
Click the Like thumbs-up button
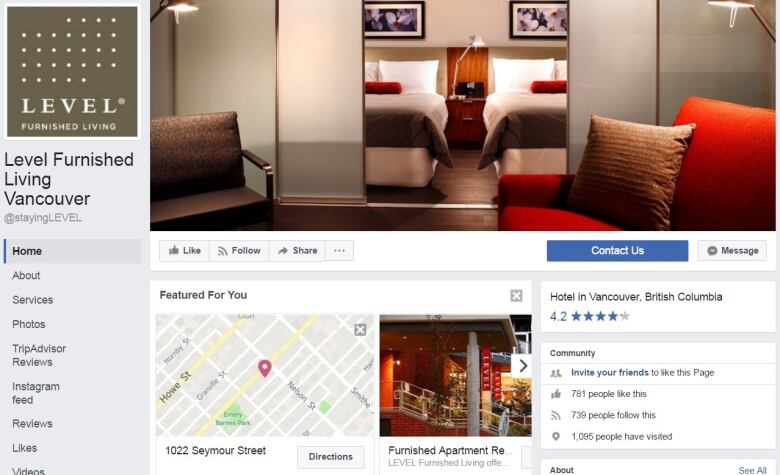184,251
